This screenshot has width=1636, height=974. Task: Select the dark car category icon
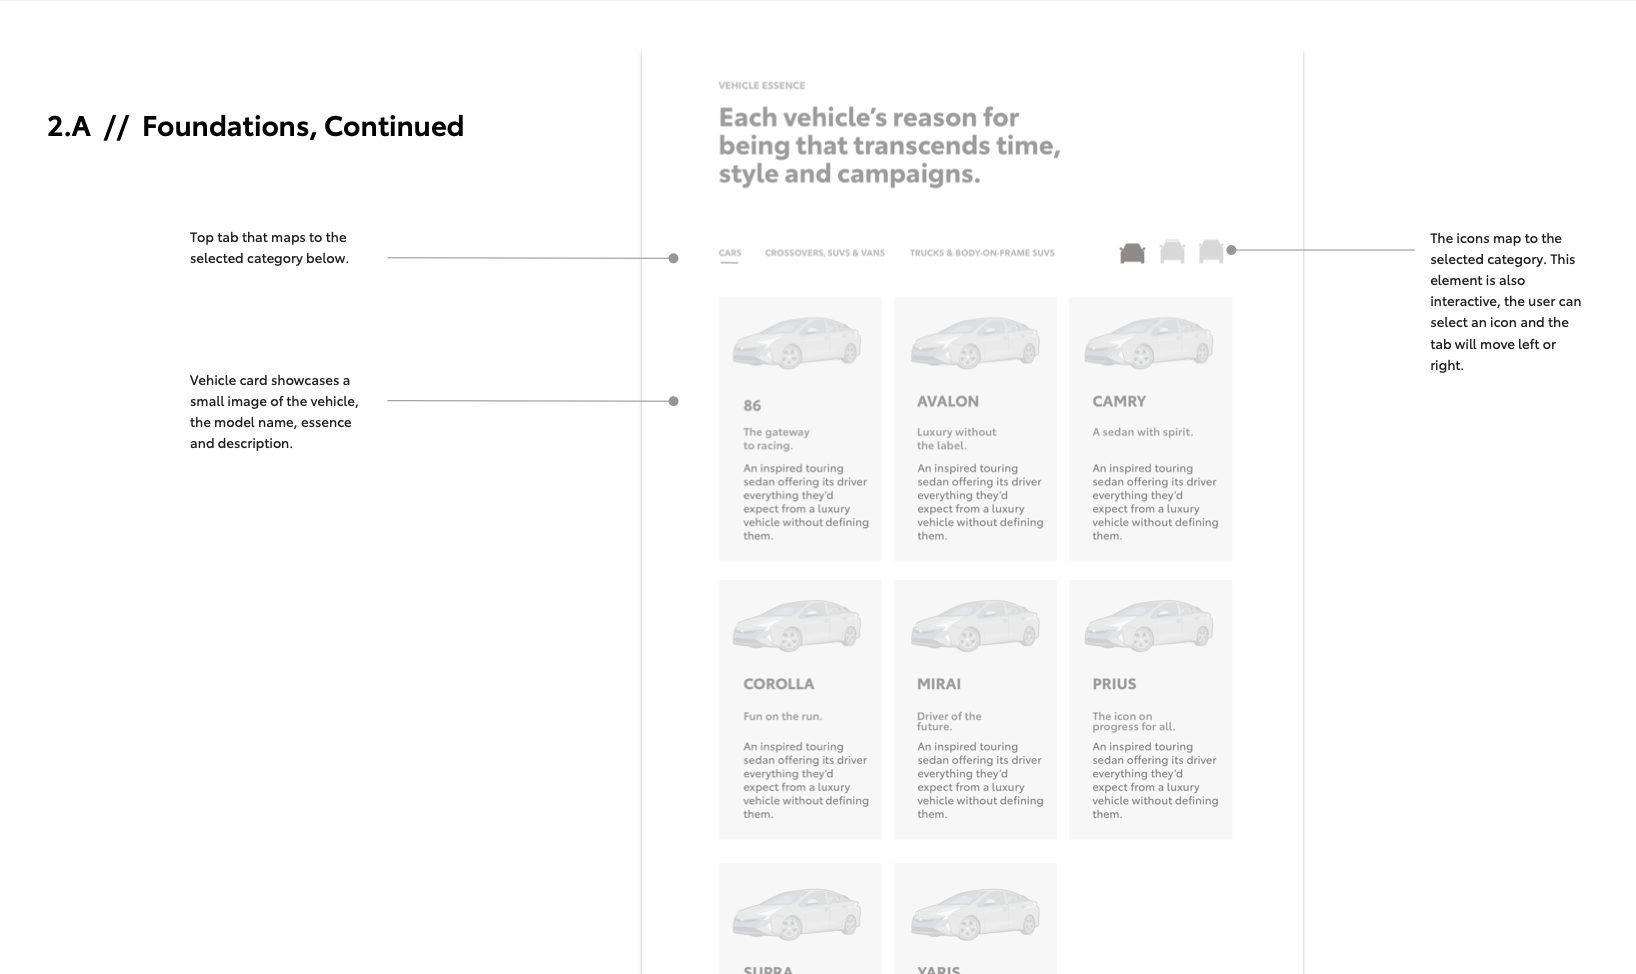pyautogui.click(x=1132, y=253)
